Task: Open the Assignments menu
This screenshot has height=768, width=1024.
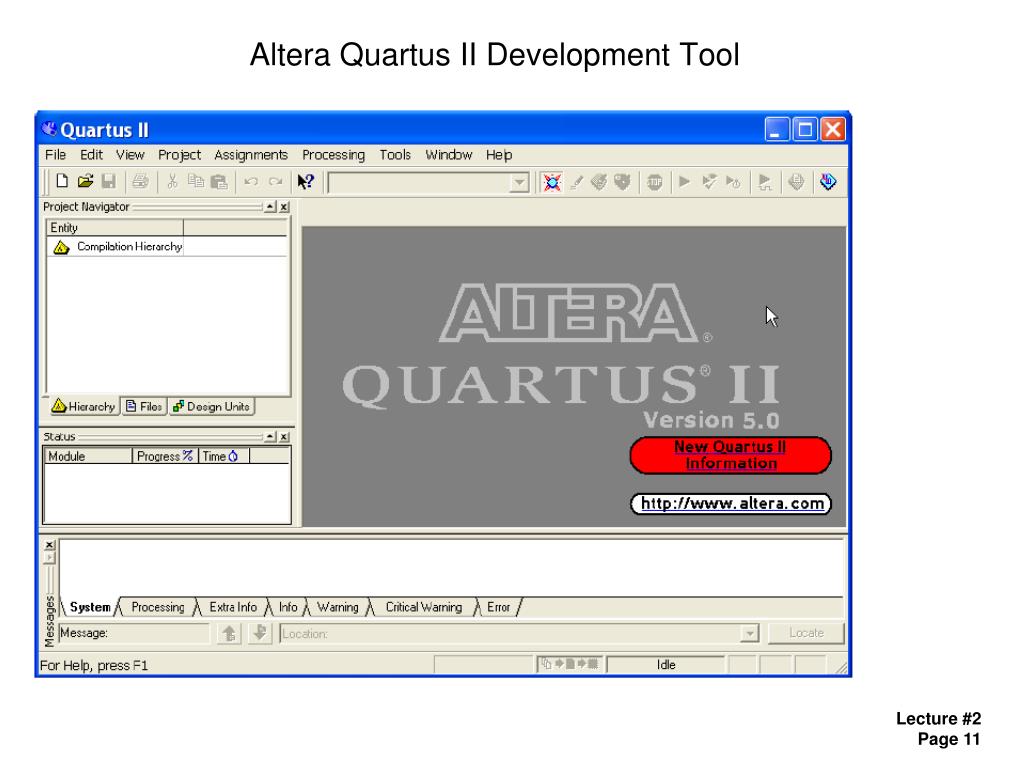Action: click(x=251, y=155)
